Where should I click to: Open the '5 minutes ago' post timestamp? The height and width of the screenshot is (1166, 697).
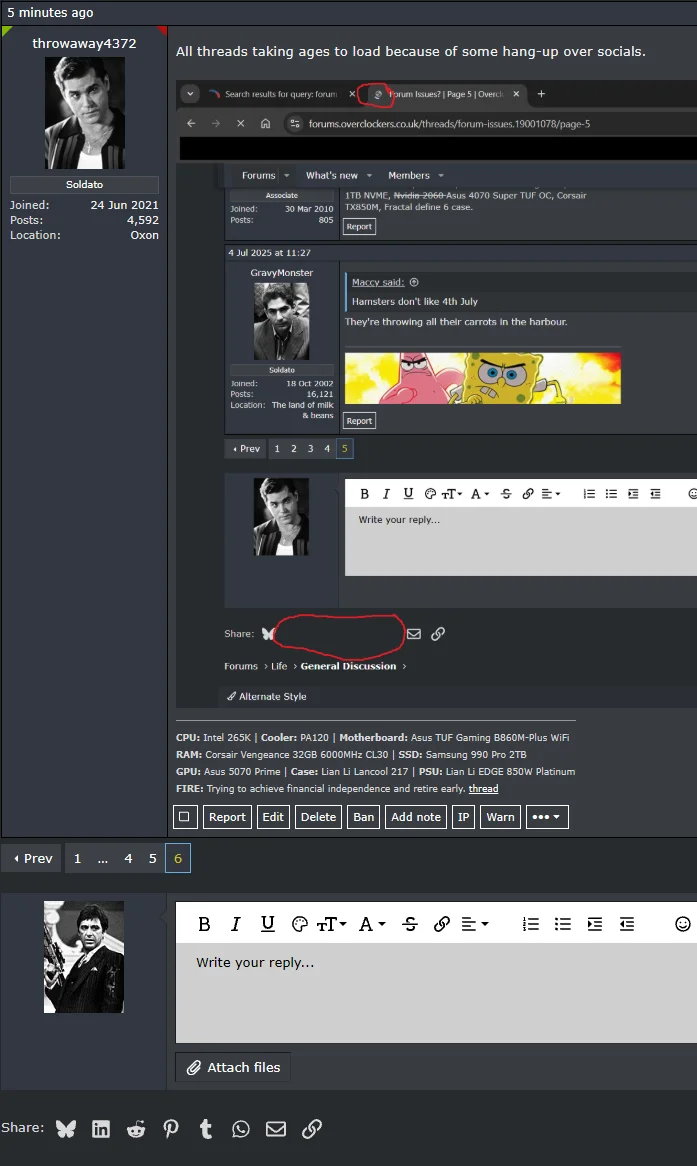tap(51, 13)
